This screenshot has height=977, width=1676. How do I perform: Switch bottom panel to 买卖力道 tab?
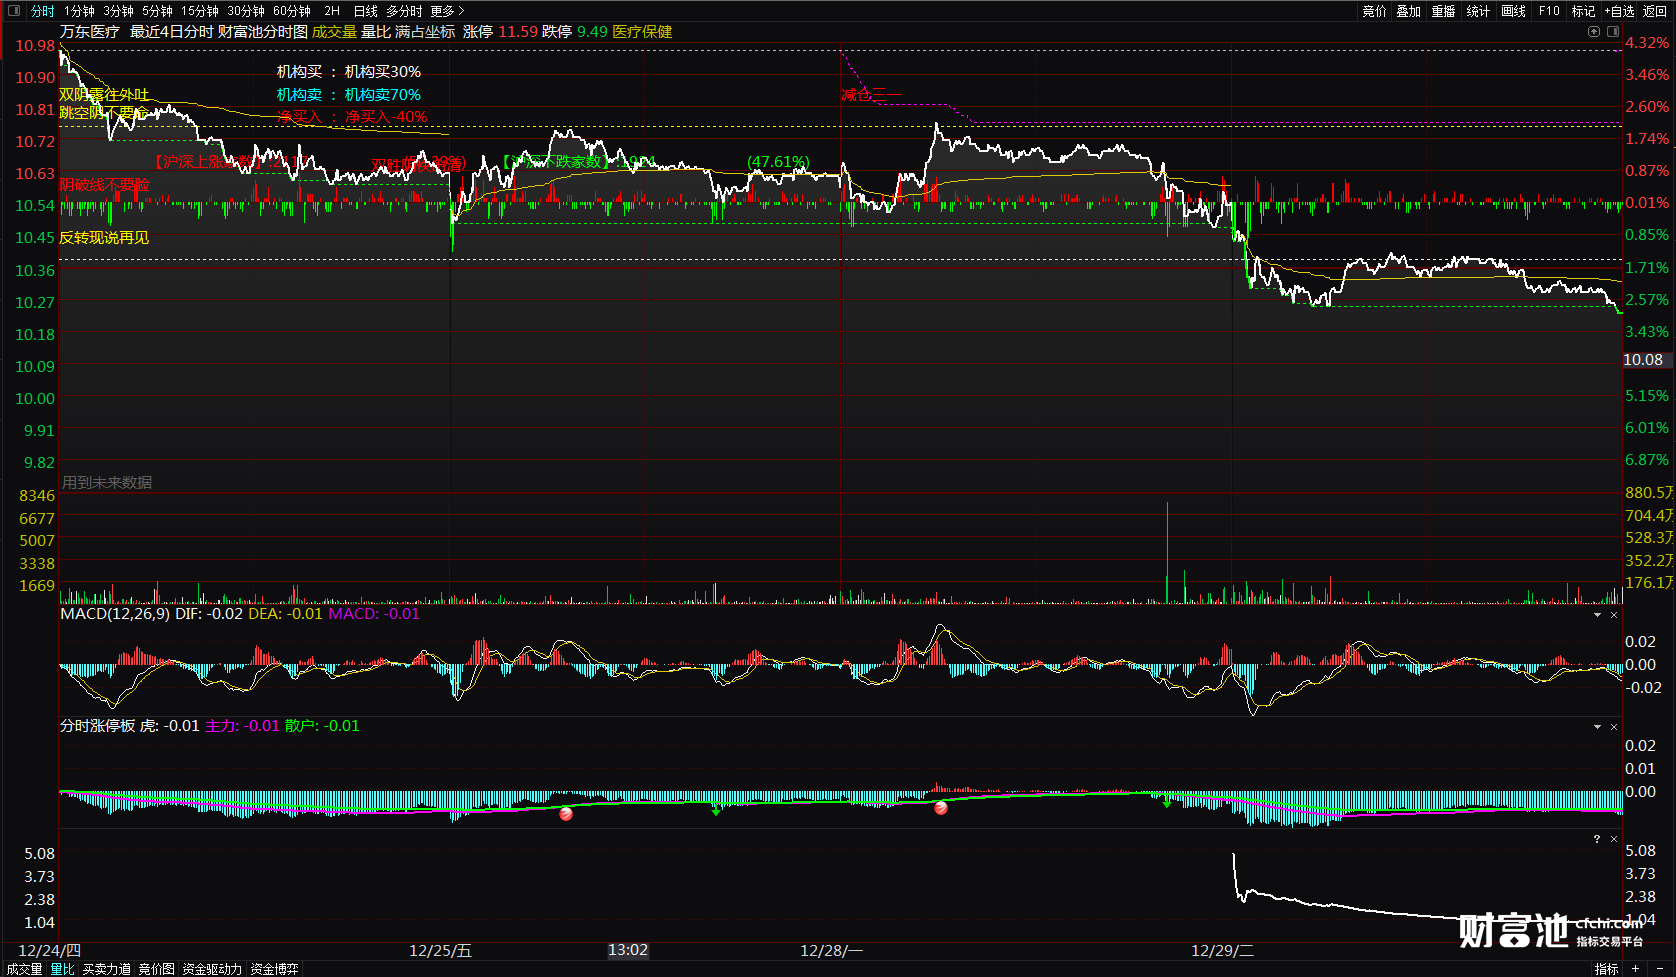tap(106, 969)
